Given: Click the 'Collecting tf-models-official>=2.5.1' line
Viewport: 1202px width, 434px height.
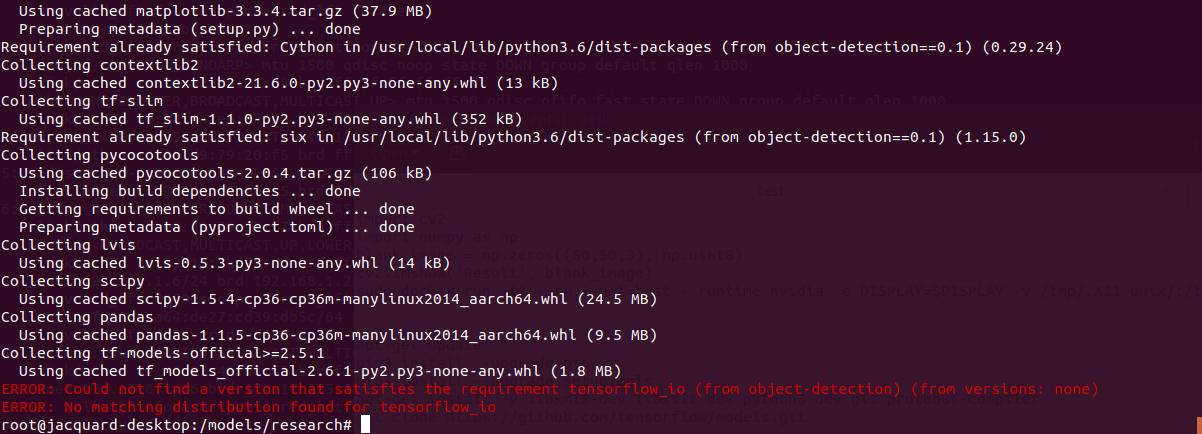Looking at the screenshot, I should (x=162, y=353).
